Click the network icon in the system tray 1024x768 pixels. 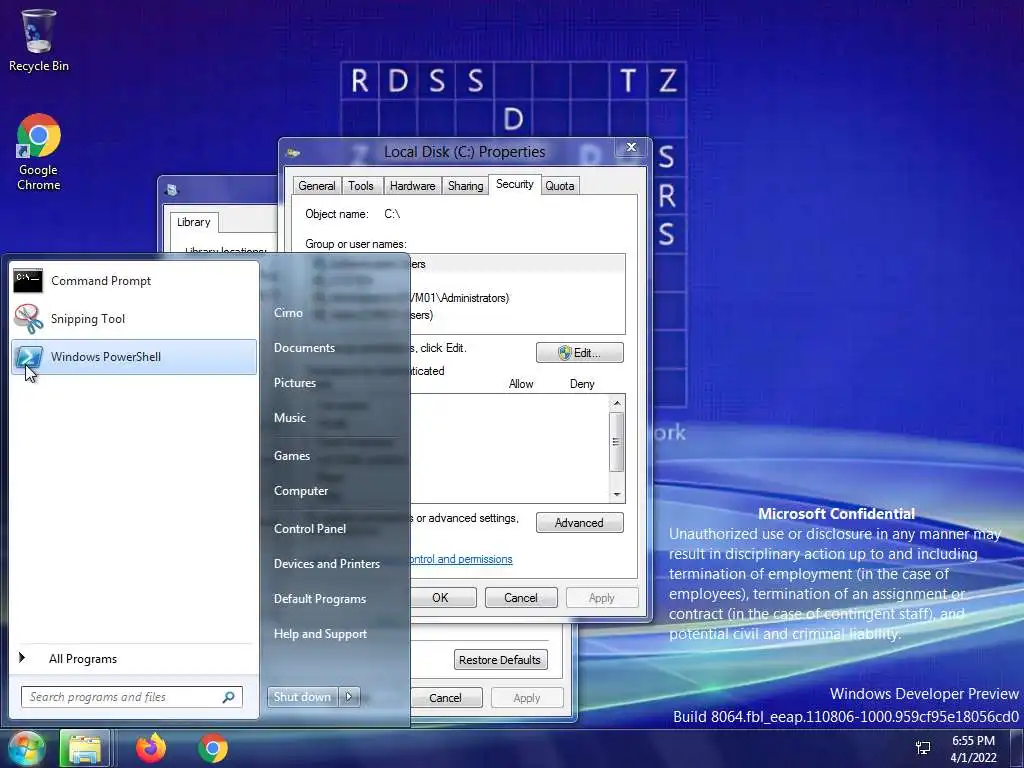point(923,748)
